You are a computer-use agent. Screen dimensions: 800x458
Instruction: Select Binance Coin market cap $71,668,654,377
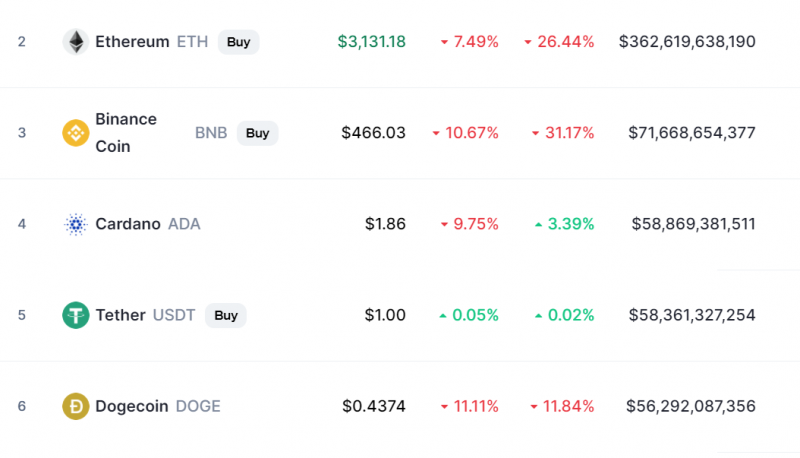coord(691,133)
